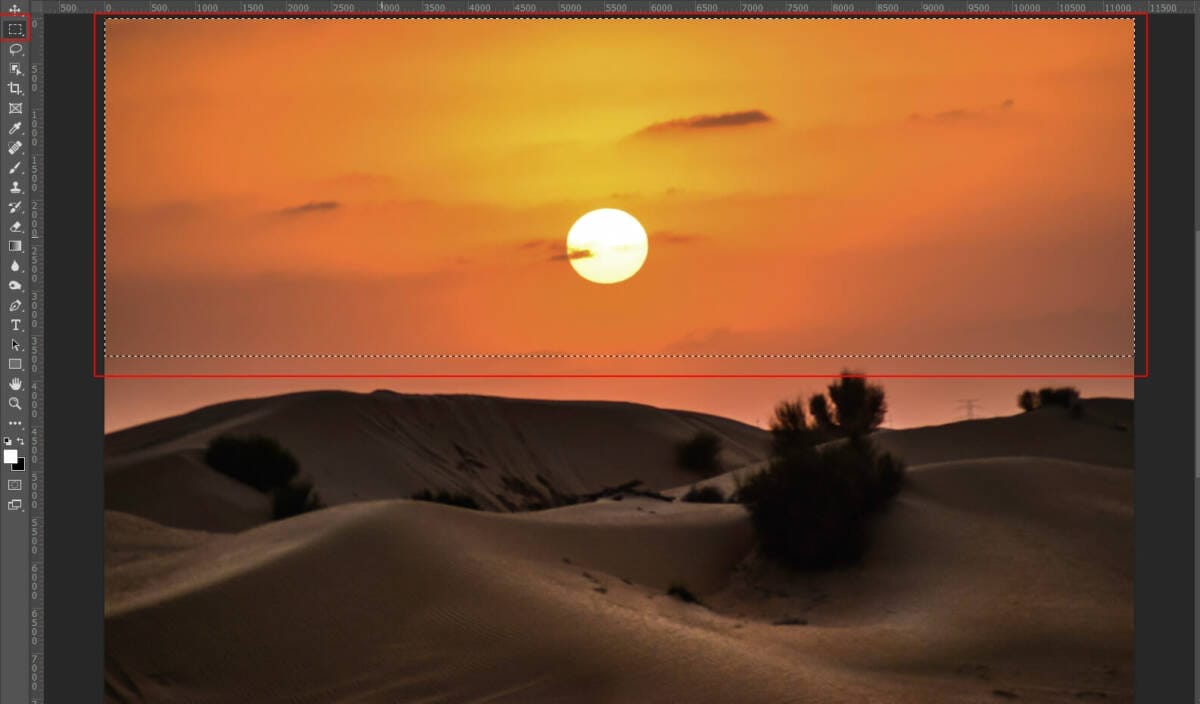Swap foreground and background colors
This screenshot has width=1200, height=704.
21,441
